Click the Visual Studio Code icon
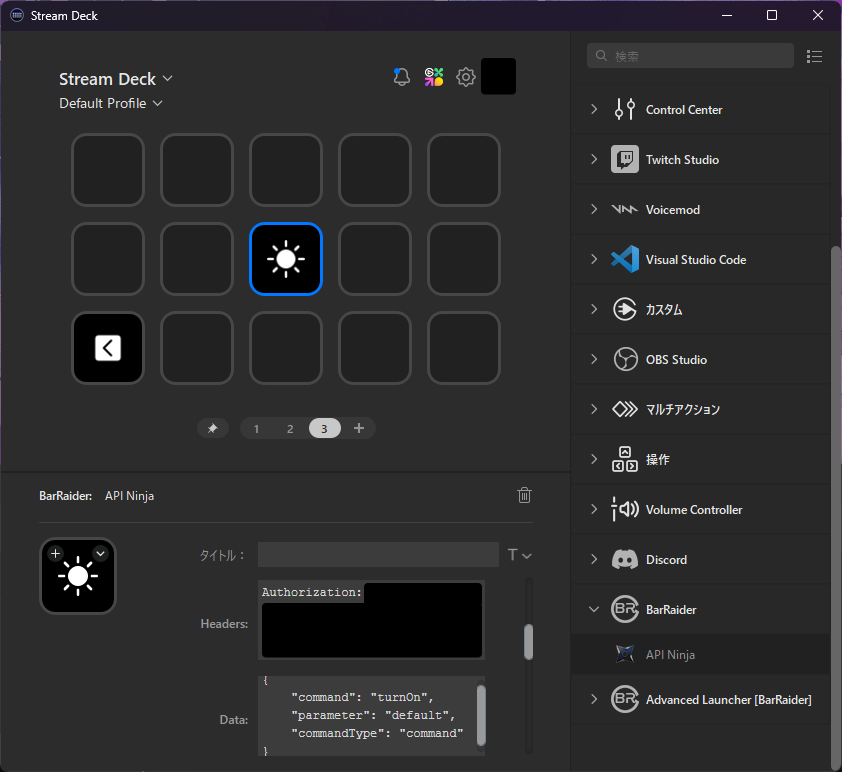842x772 pixels. (x=625, y=259)
